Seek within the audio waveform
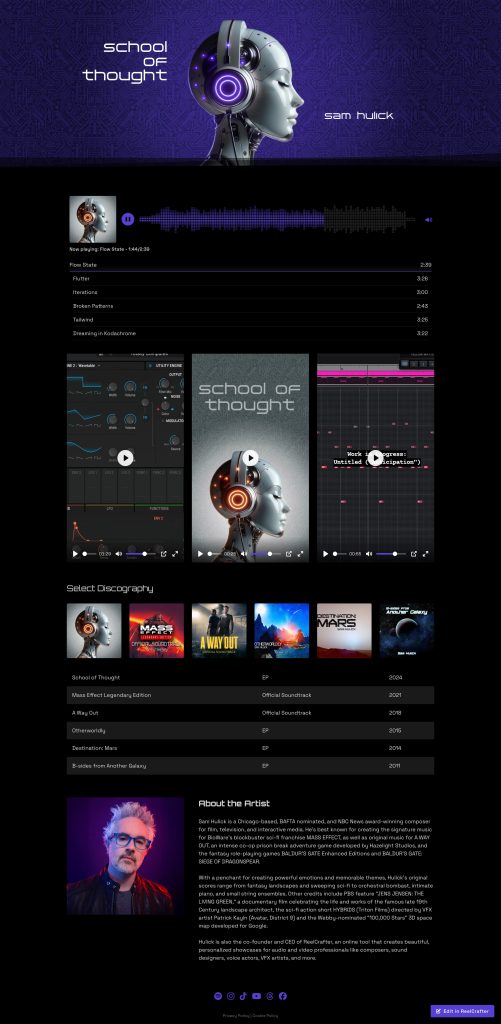 click(277, 219)
